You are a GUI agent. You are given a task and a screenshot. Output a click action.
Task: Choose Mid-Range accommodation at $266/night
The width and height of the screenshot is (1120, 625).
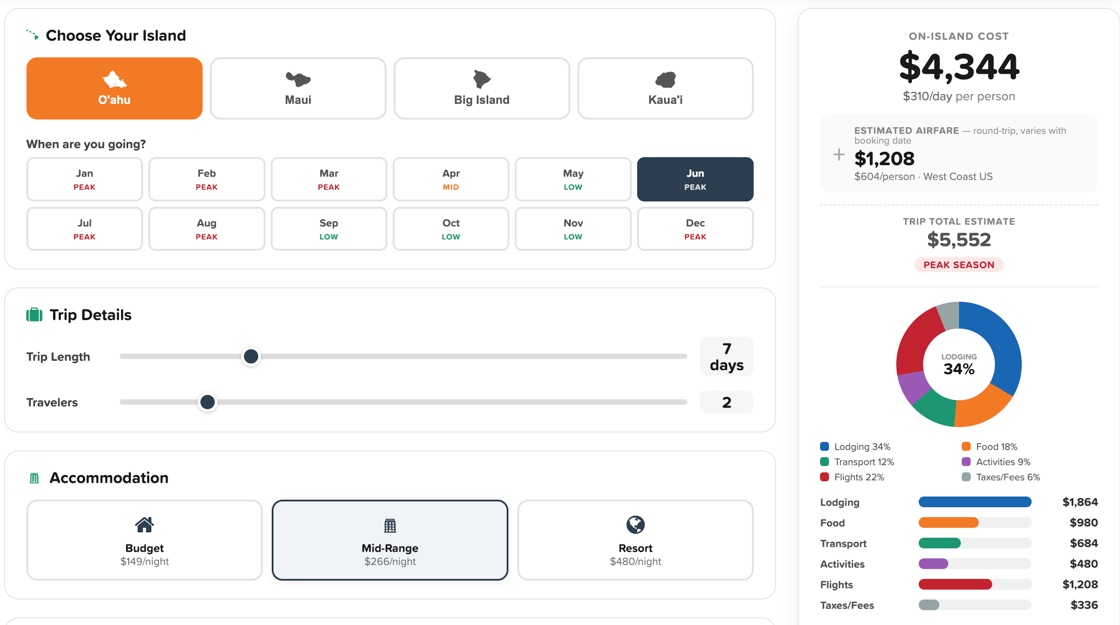(x=390, y=540)
